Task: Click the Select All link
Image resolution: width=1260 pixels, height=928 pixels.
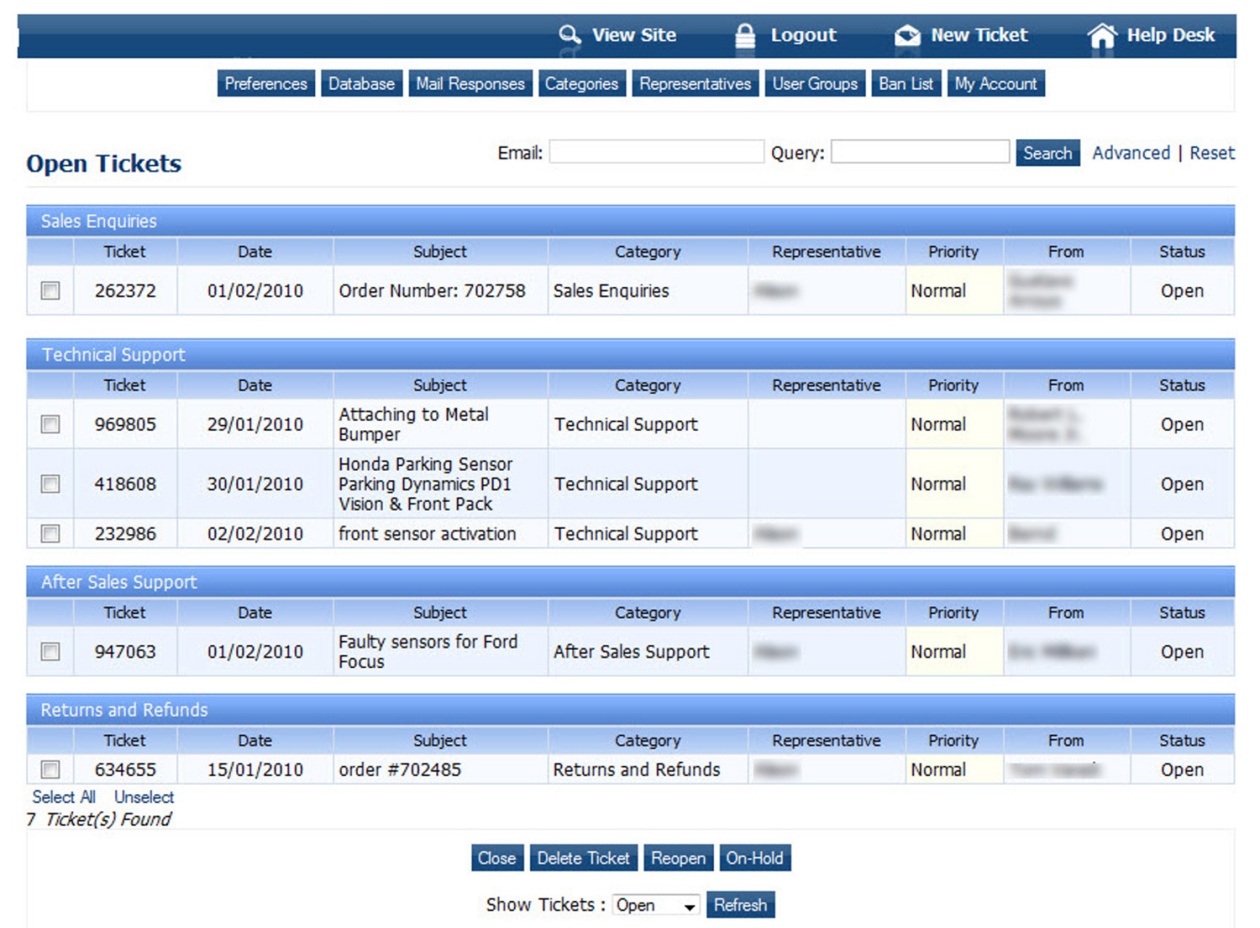Action: click(x=64, y=797)
